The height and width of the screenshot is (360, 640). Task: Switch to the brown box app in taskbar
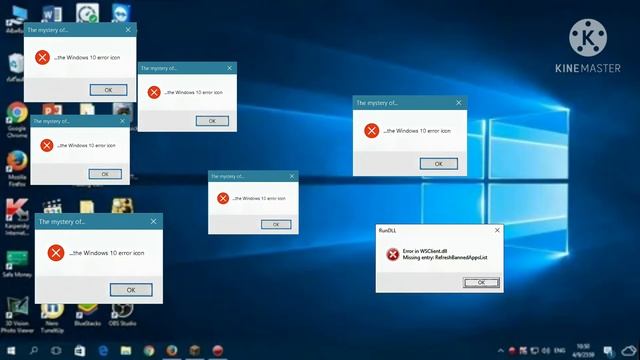click(195, 351)
